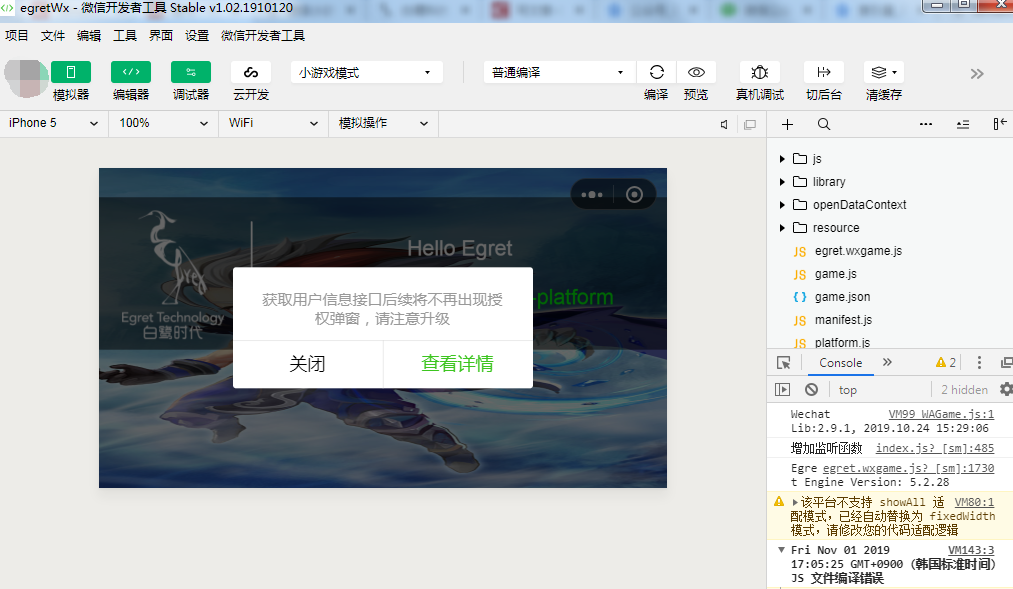1013x589 pixels.
Task: Click the warning count badge showing 2
Action: 946,363
